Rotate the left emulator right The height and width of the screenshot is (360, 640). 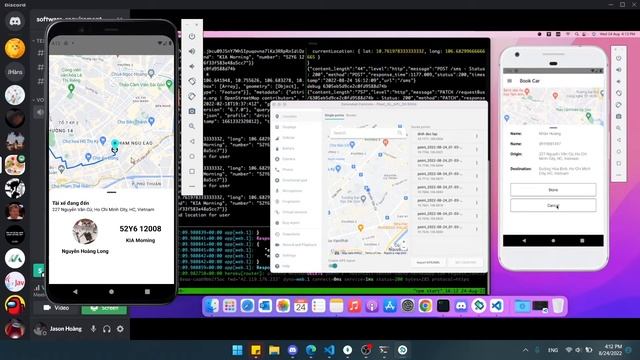192,96
